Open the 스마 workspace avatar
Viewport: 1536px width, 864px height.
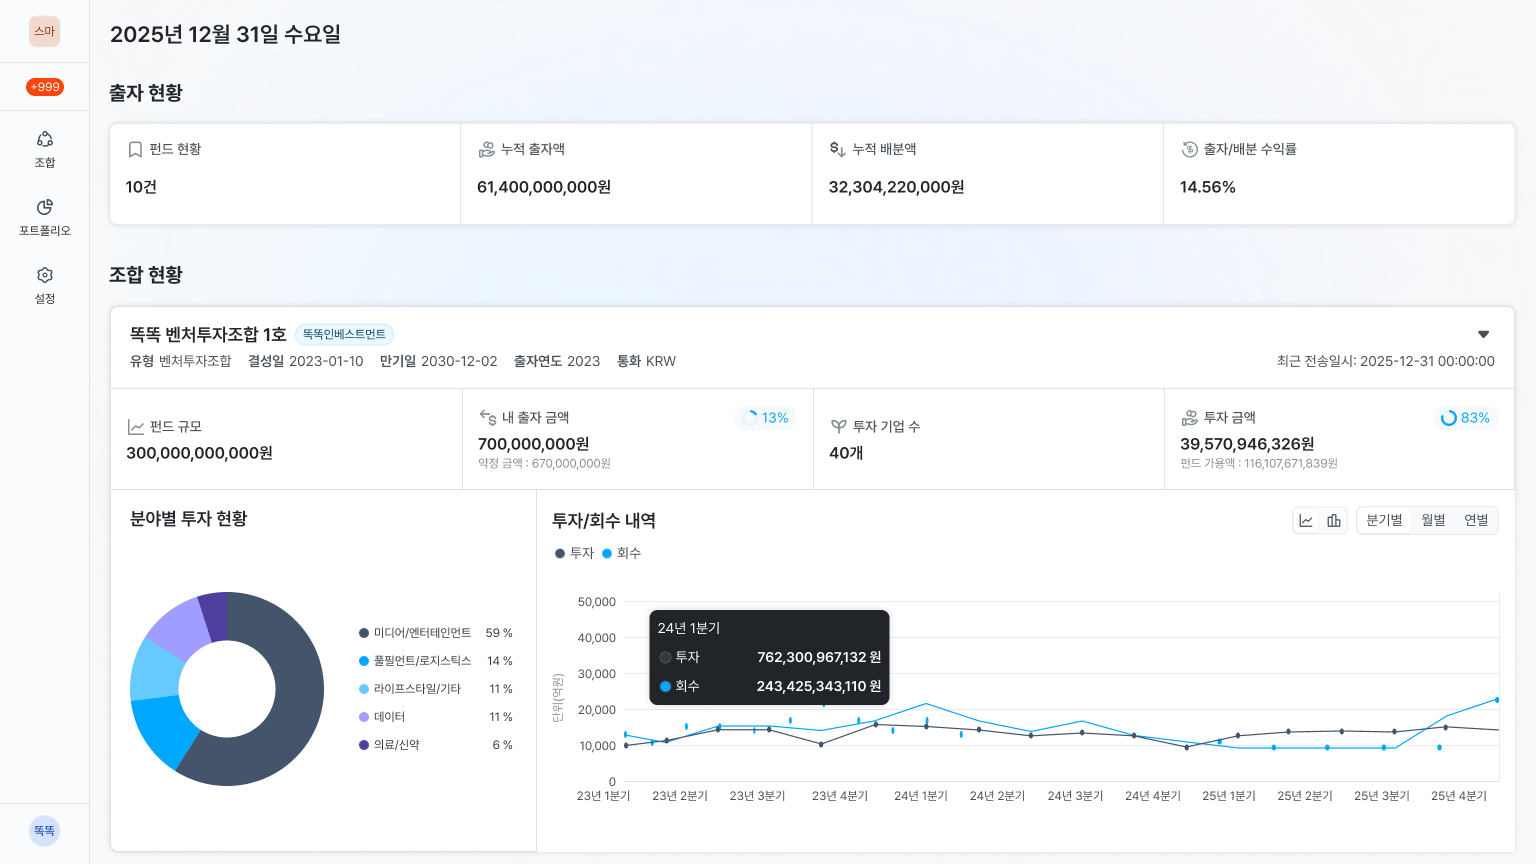coord(44,31)
